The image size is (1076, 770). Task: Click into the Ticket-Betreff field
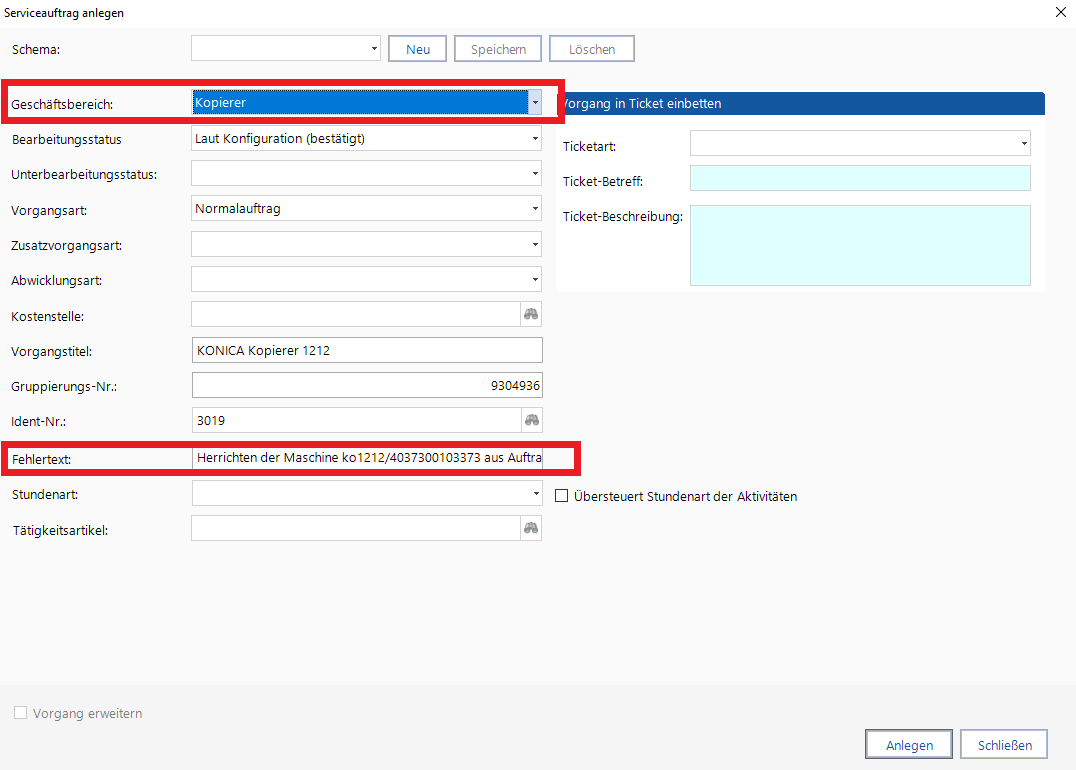pos(859,178)
